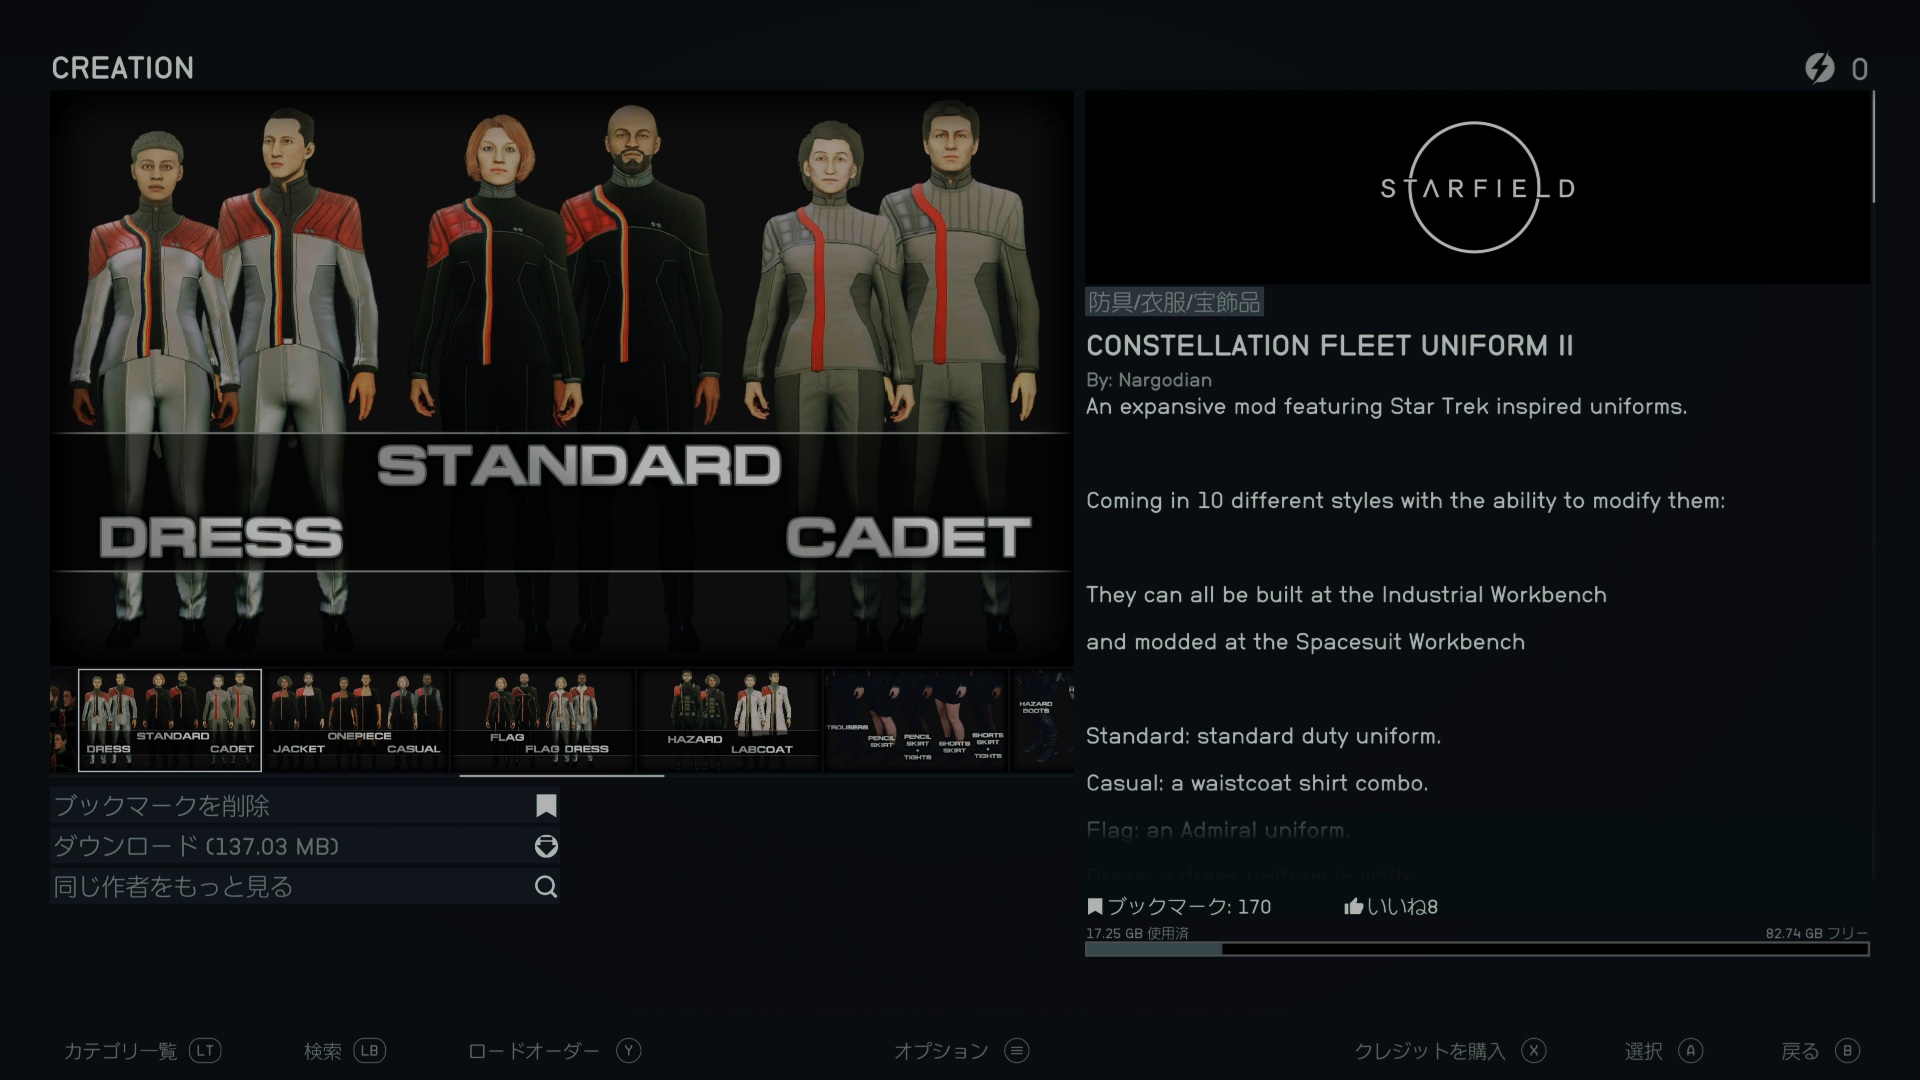Click the thumbs-up いいね icon
This screenshot has height=1080, width=1920.
(1354, 907)
